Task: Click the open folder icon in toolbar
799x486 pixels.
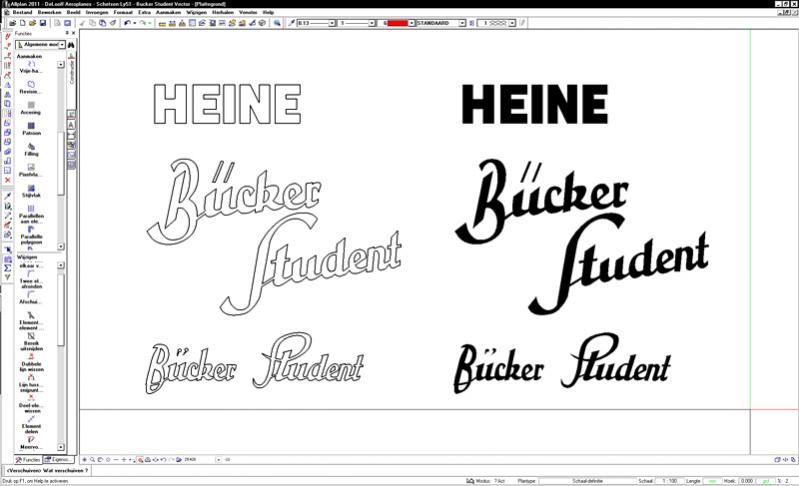Action: (32, 23)
